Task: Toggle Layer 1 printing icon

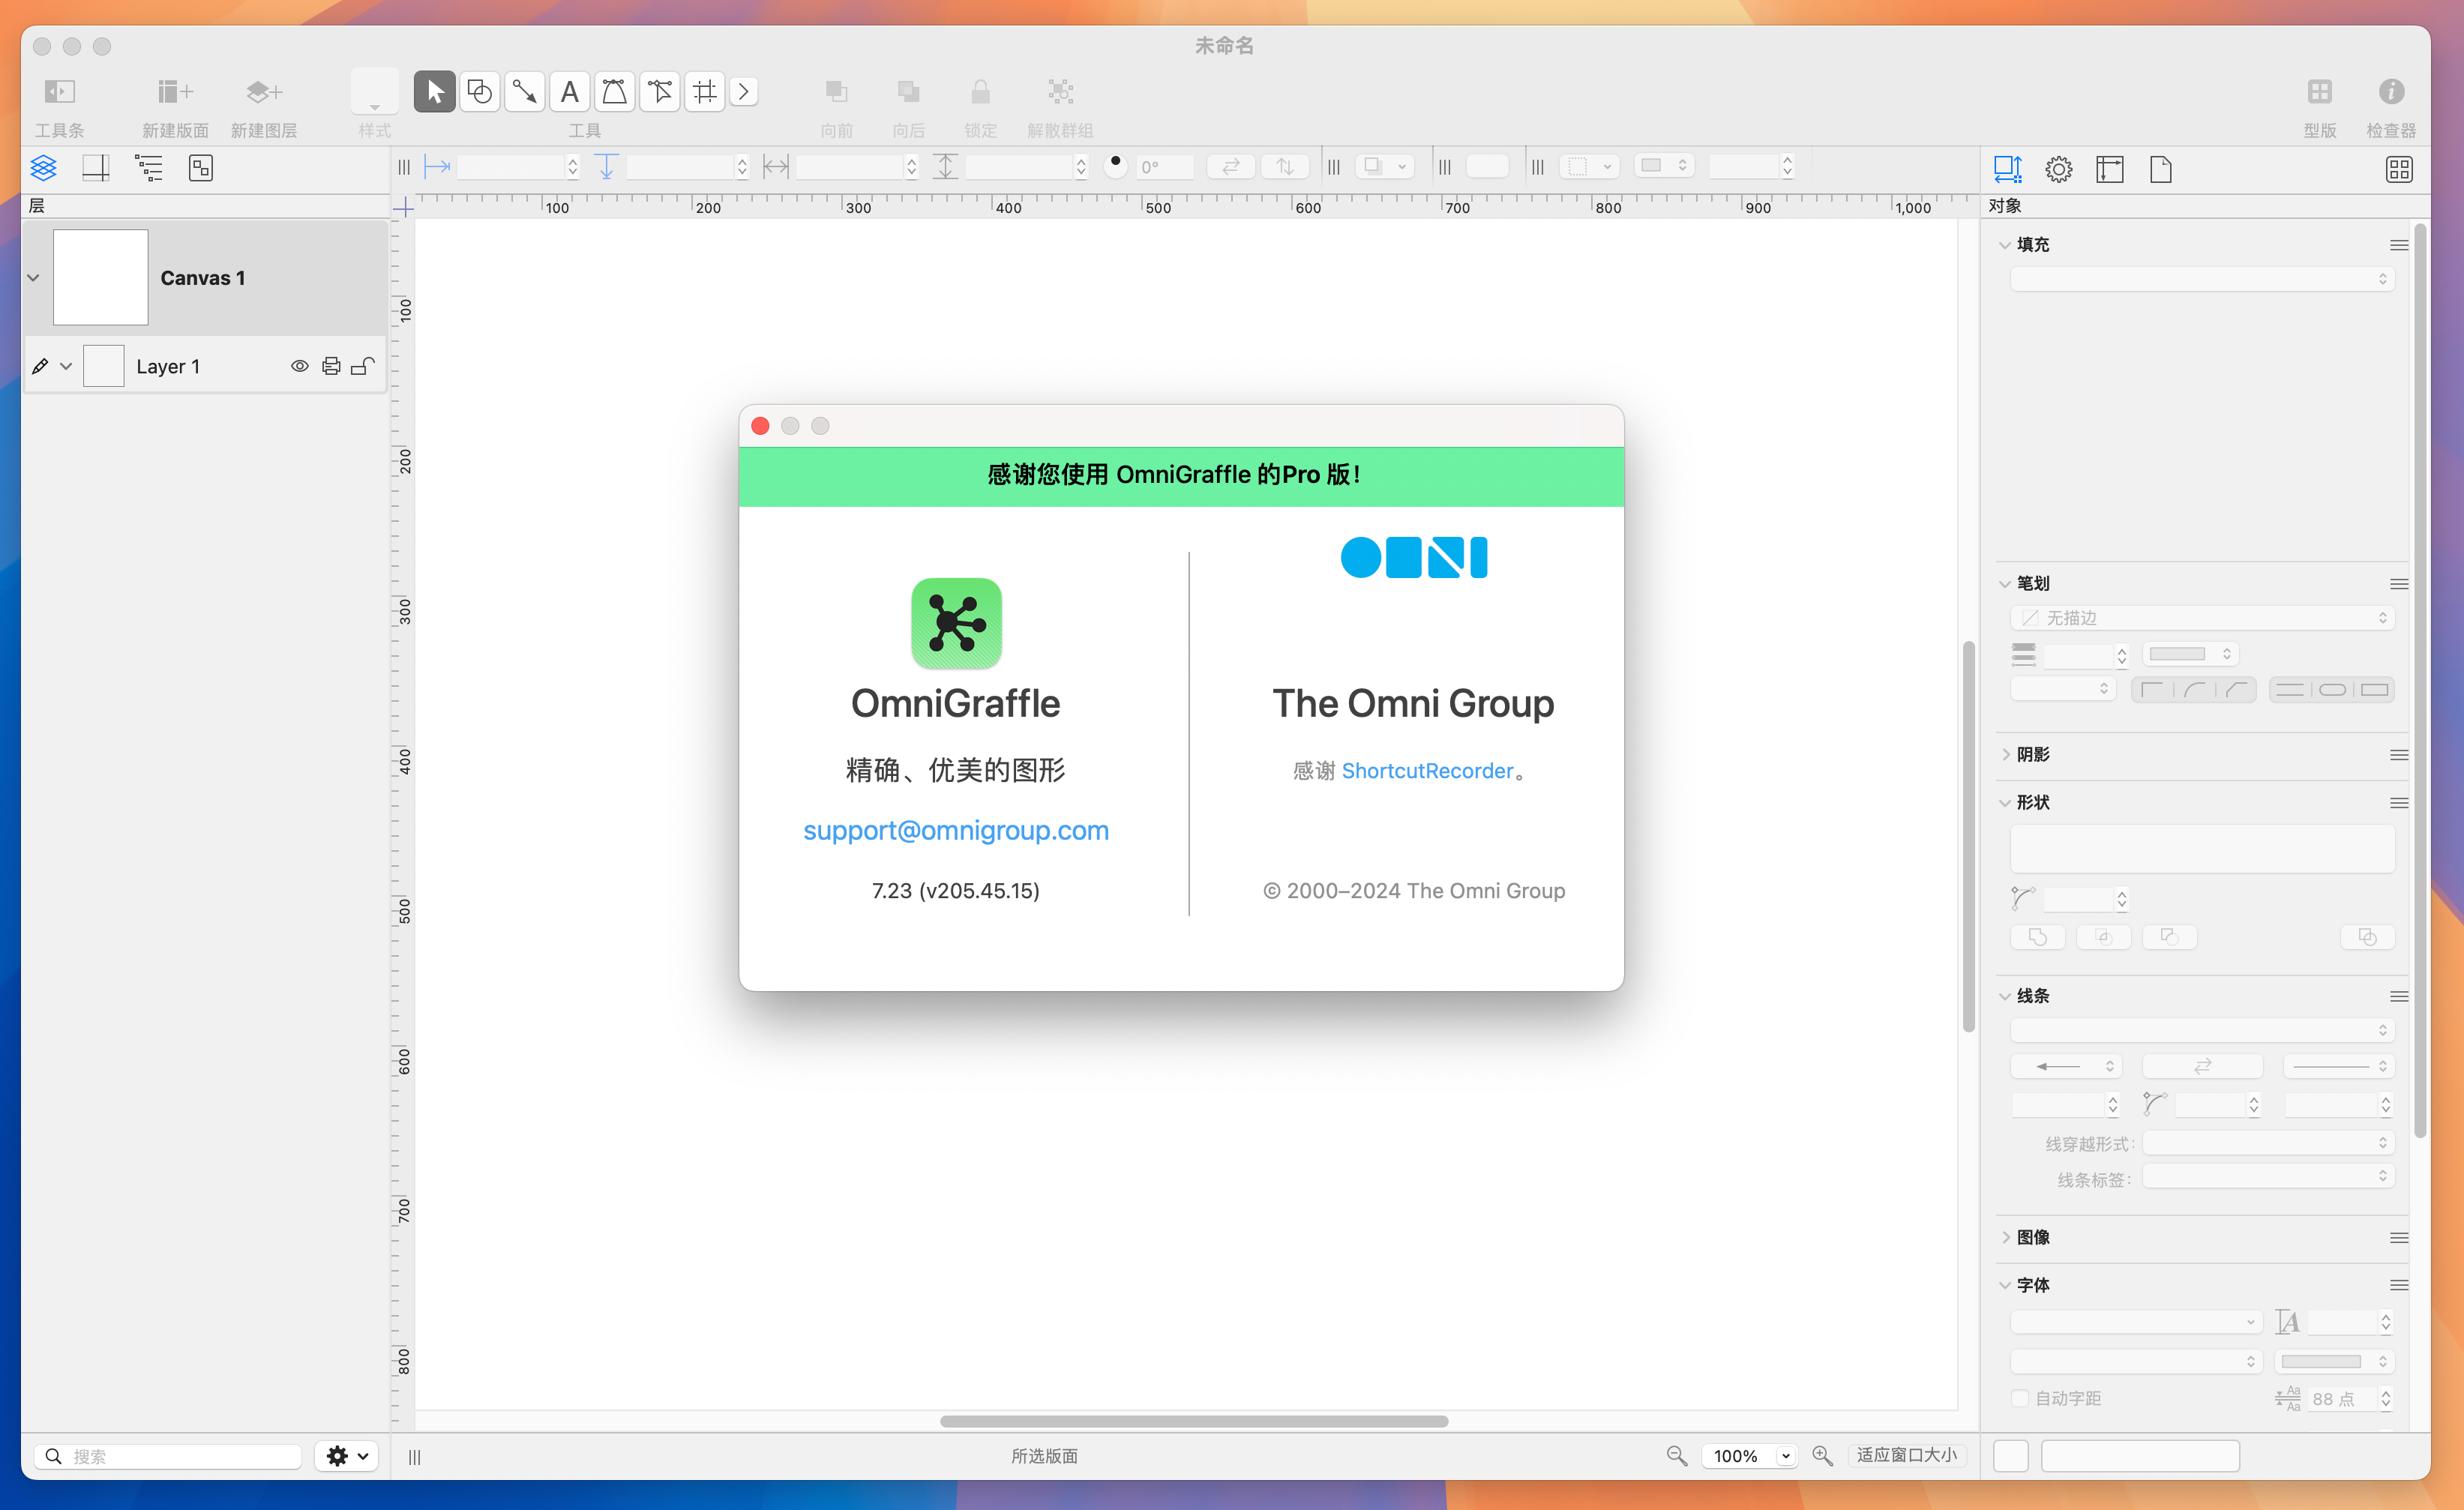Action: coord(331,366)
